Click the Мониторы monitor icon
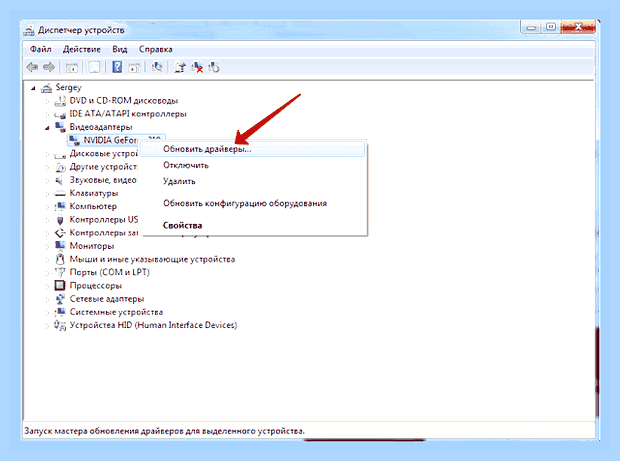Screen dimensions: 620x461 pos(60,246)
